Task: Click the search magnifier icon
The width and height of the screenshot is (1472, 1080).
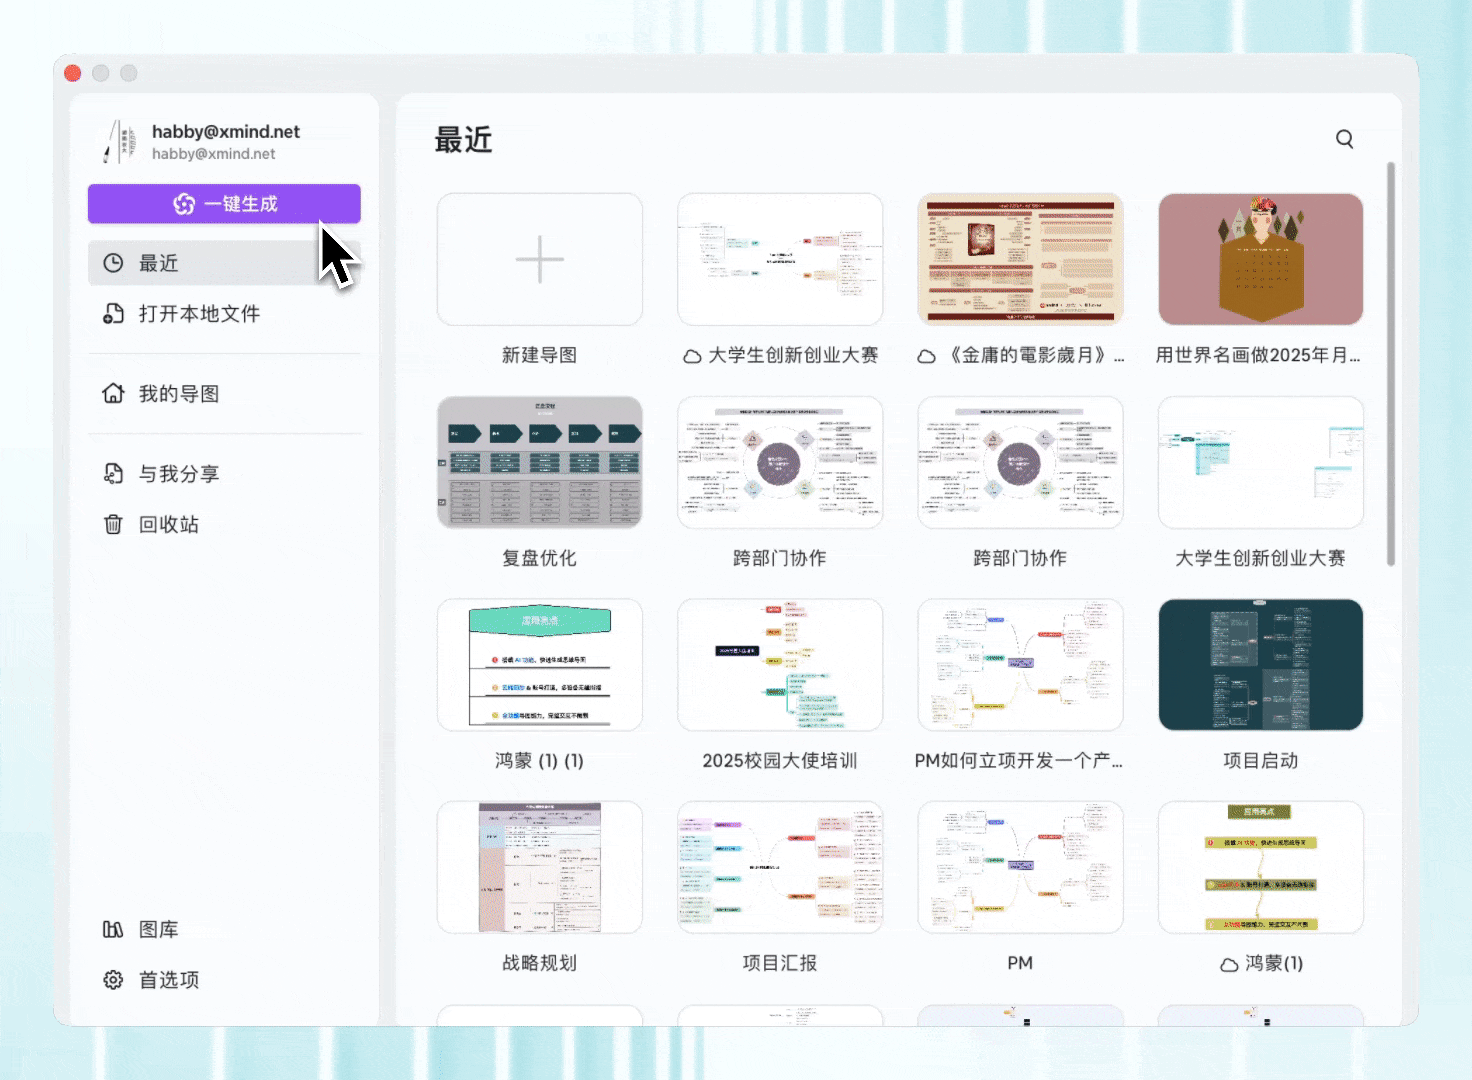Action: pyautogui.click(x=1344, y=139)
